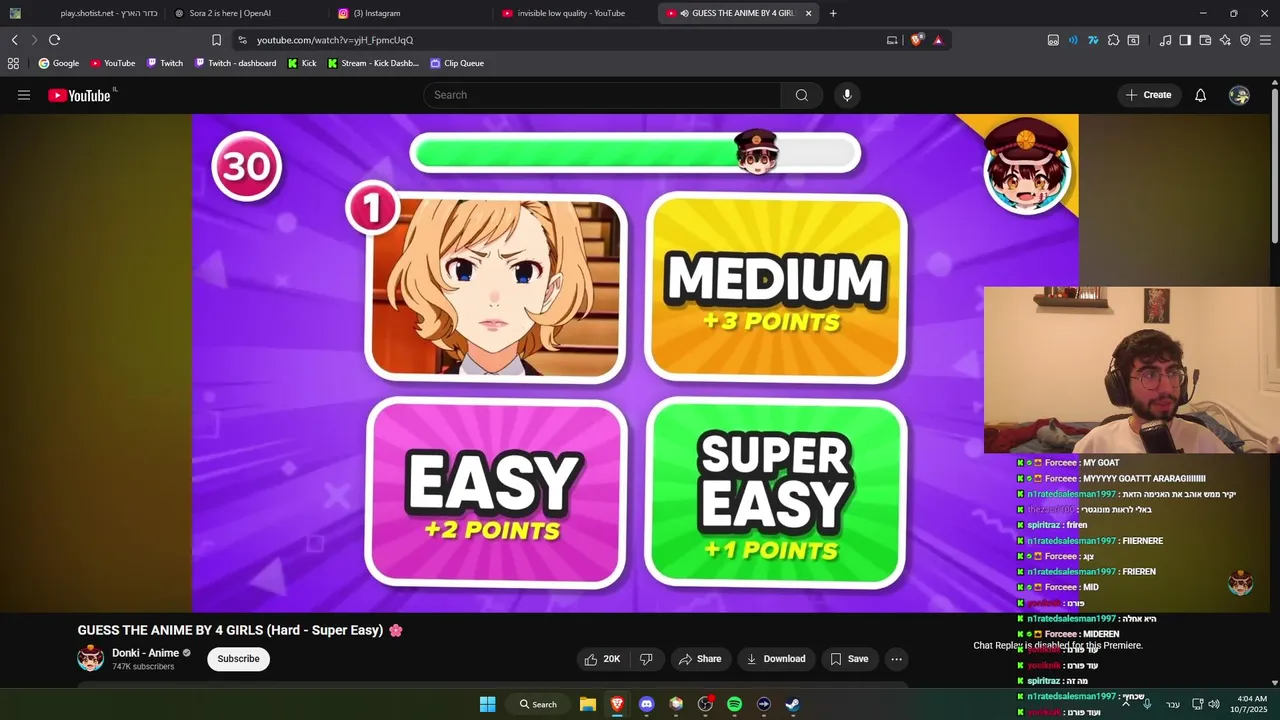Open the media control music note icon

click(1165, 40)
